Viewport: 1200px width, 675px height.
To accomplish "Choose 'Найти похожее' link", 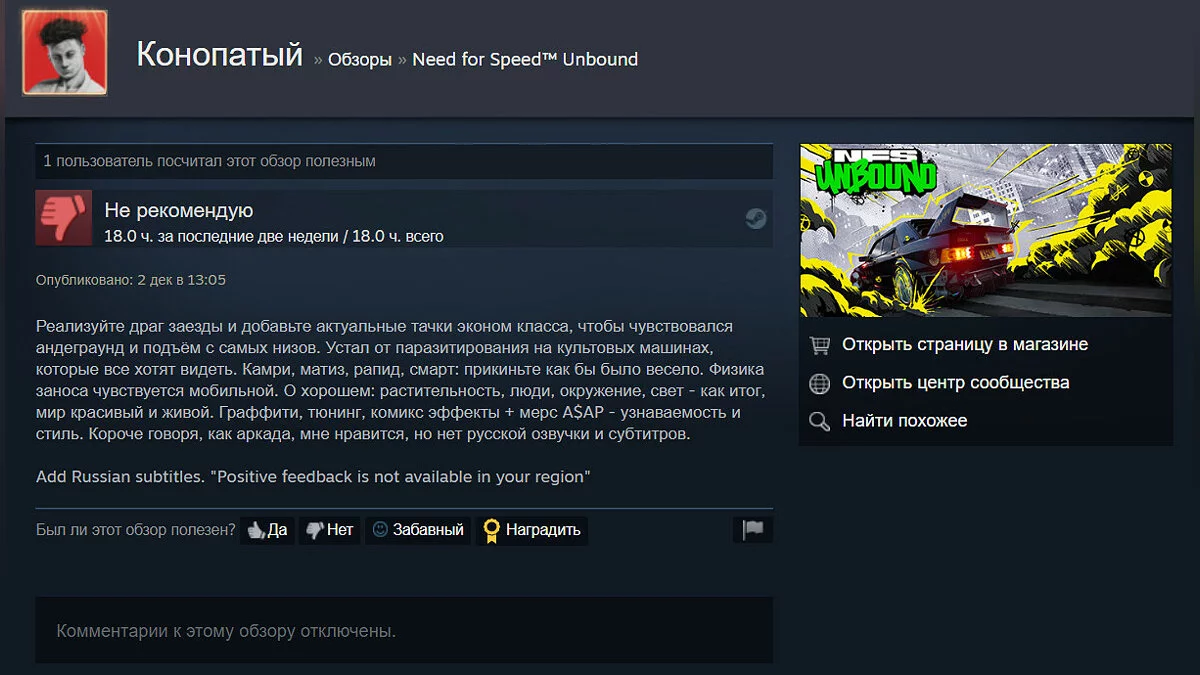I will (904, 421).
